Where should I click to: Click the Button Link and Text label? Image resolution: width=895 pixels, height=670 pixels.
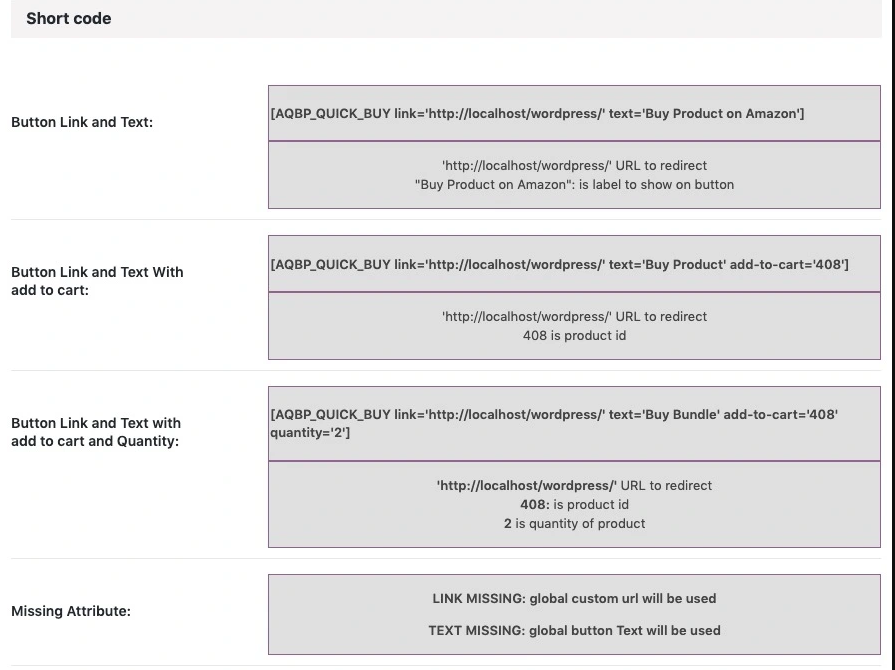(82, 122)
